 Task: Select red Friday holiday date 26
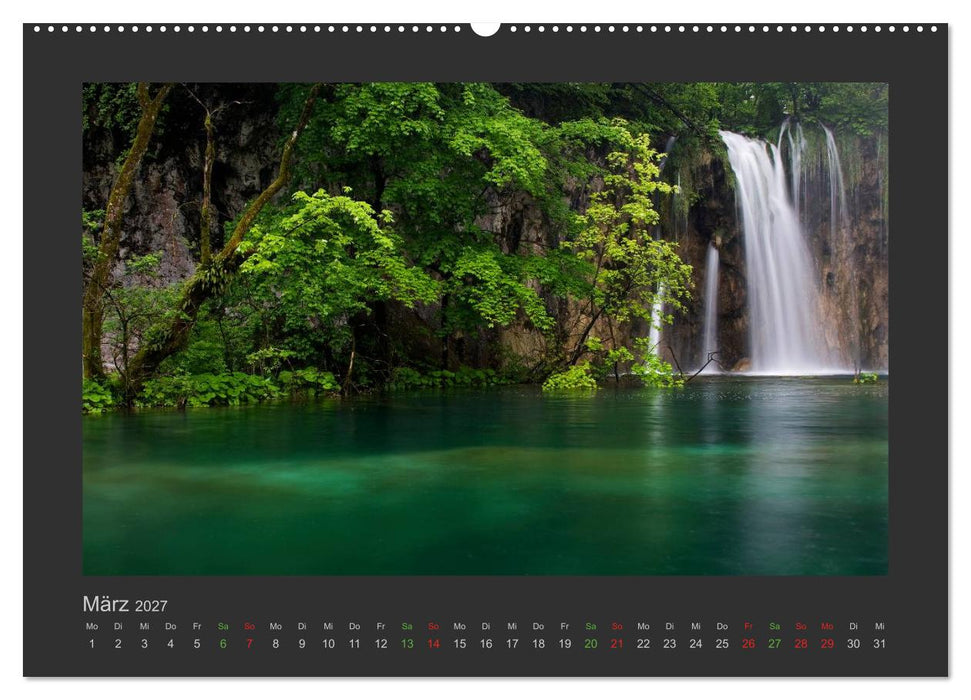(x=749, y=644)
